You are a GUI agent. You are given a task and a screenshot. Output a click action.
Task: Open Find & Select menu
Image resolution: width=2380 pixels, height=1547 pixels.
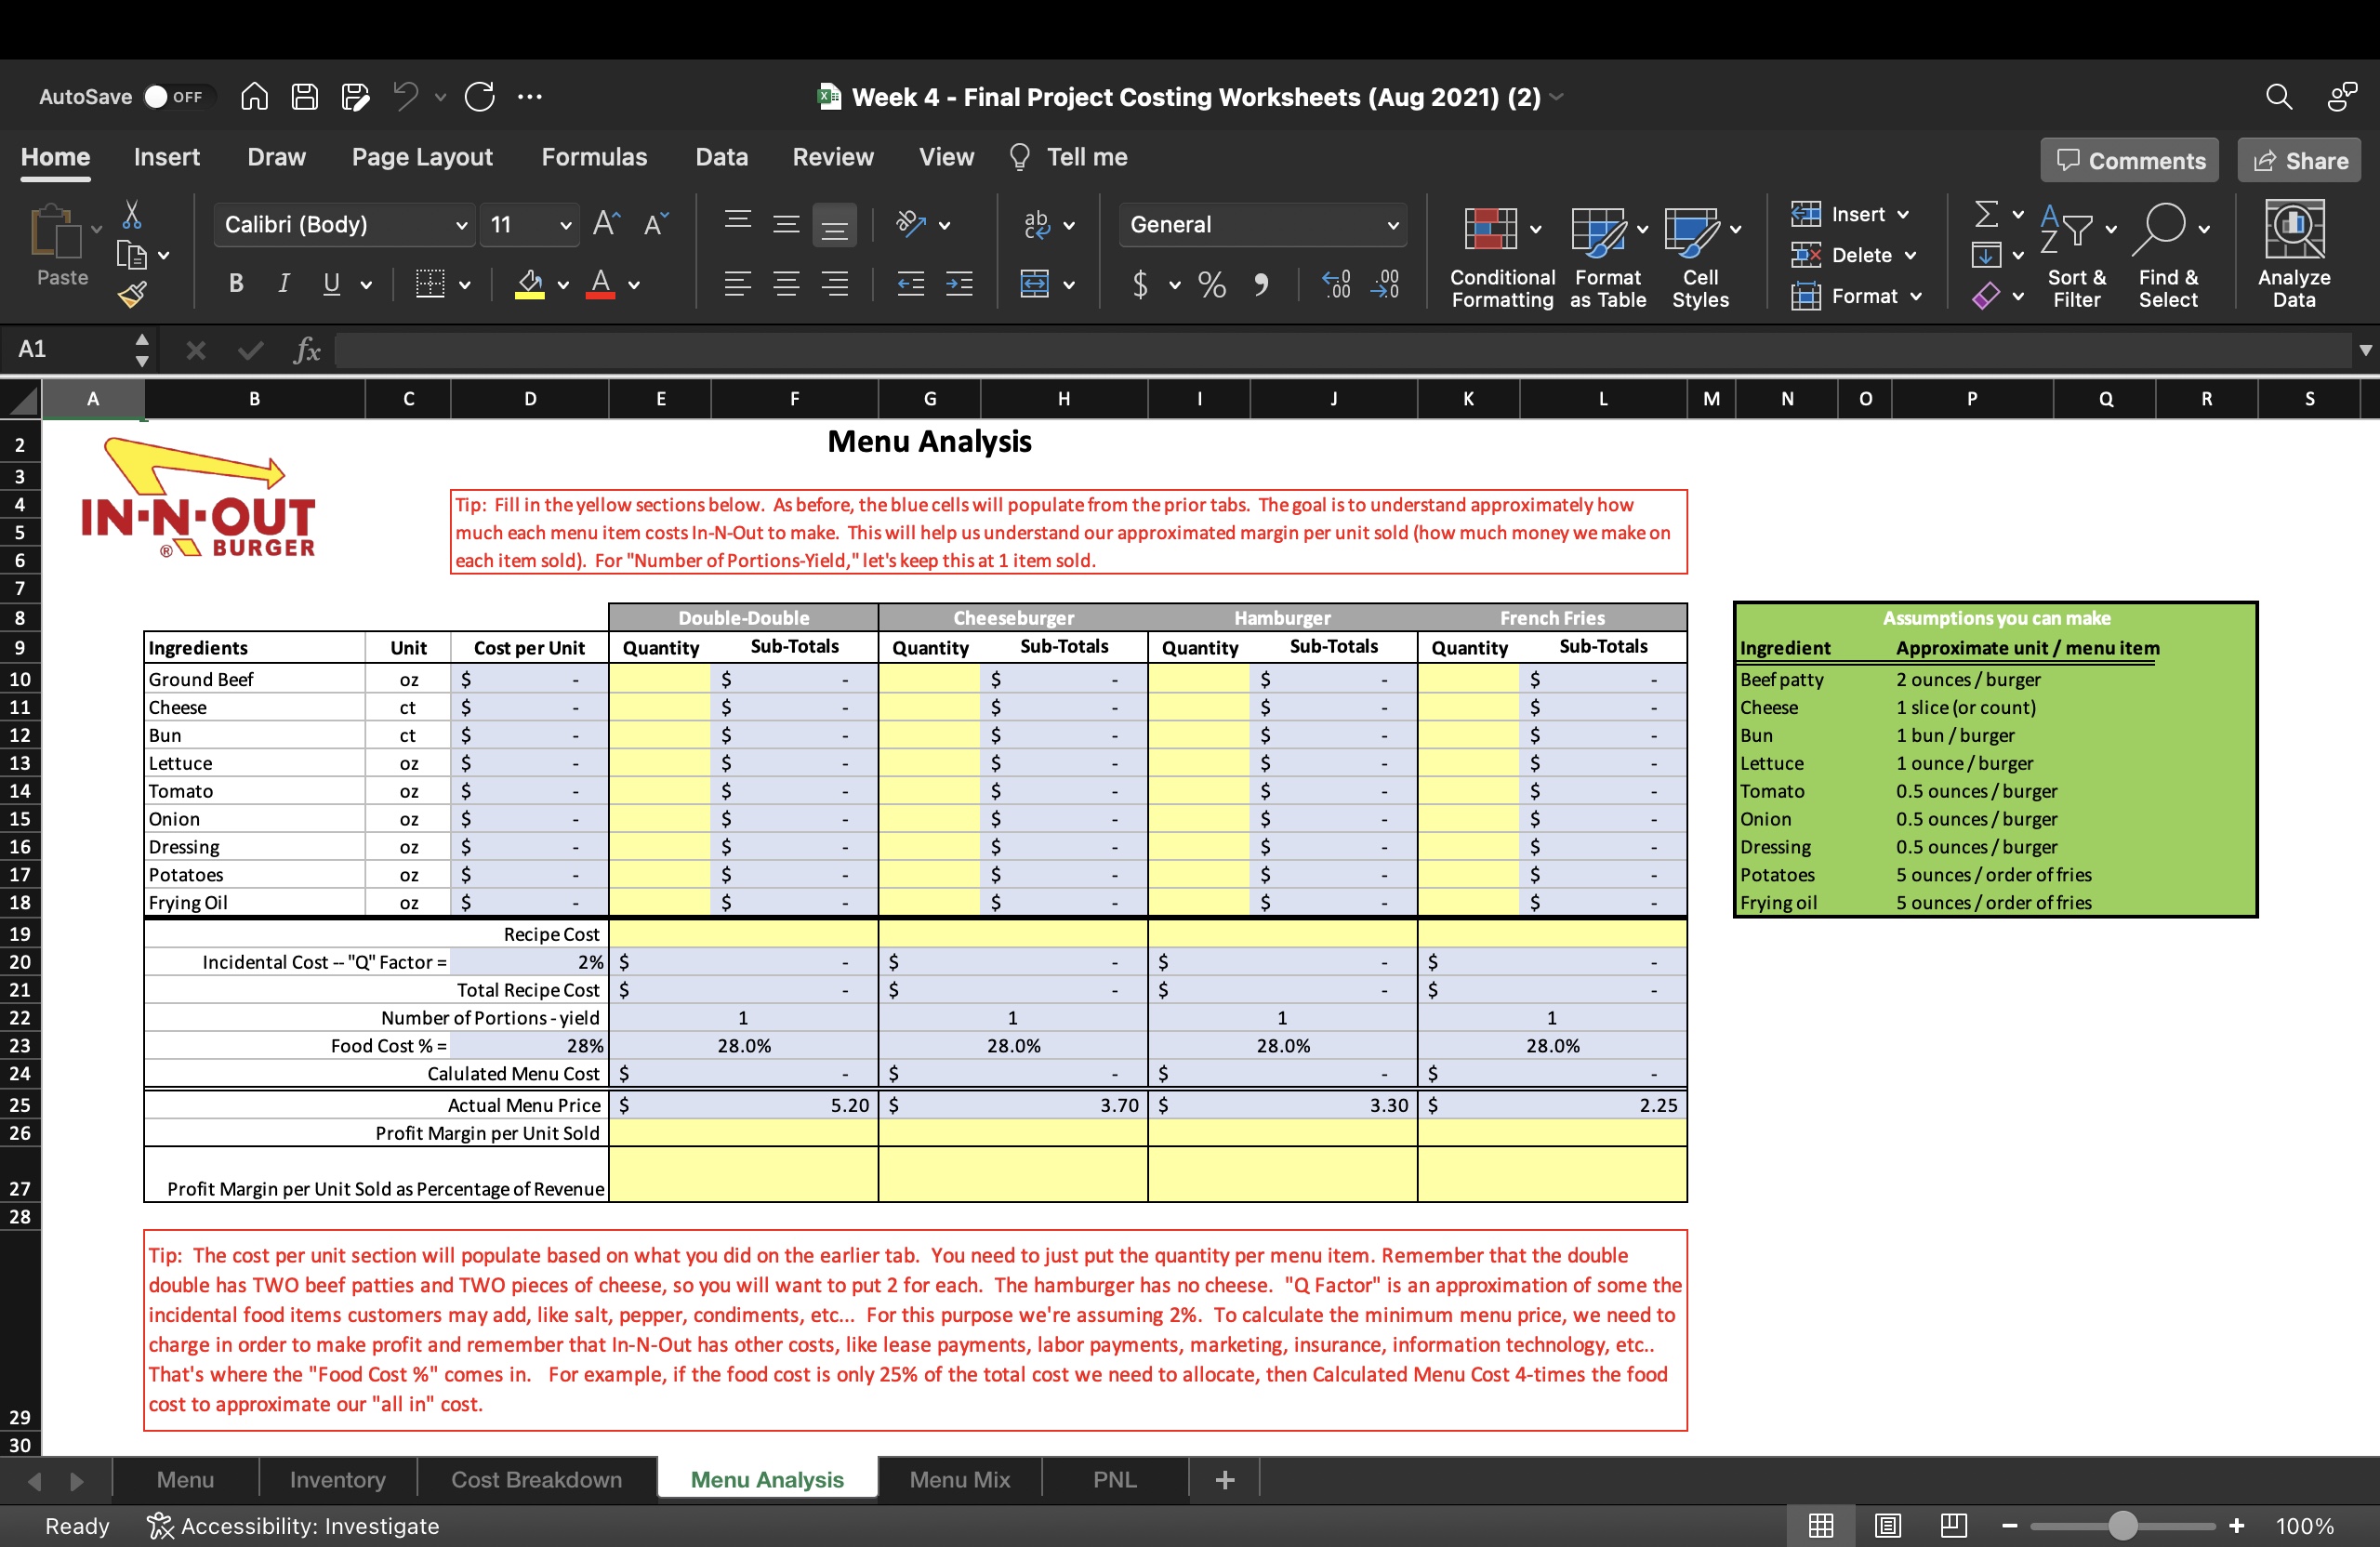pyautogui.click(x=2168, y=257)
